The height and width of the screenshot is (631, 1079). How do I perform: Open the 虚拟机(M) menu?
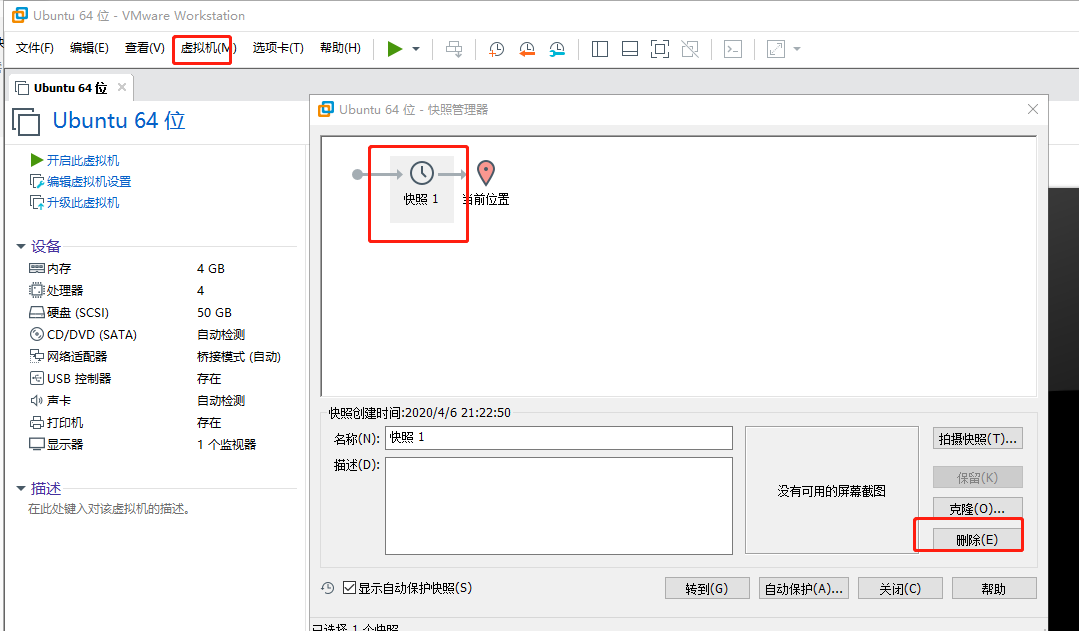(208, 47)
